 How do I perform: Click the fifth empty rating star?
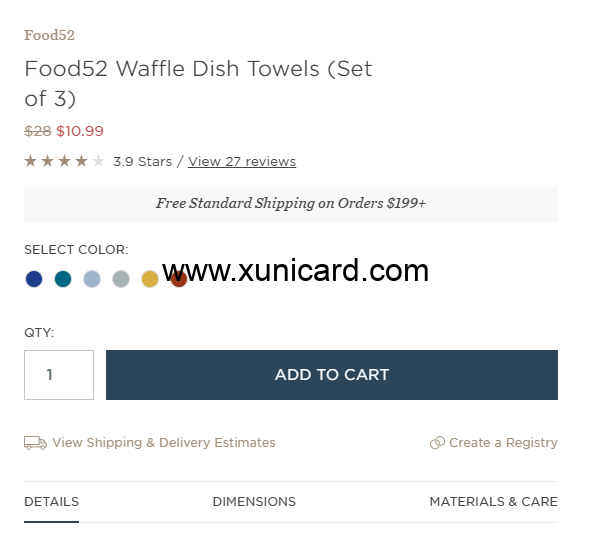[99, 161]
